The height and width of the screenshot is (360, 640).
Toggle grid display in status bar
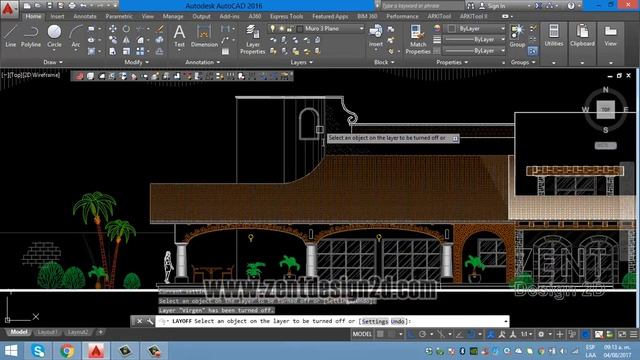coord(380,334)
